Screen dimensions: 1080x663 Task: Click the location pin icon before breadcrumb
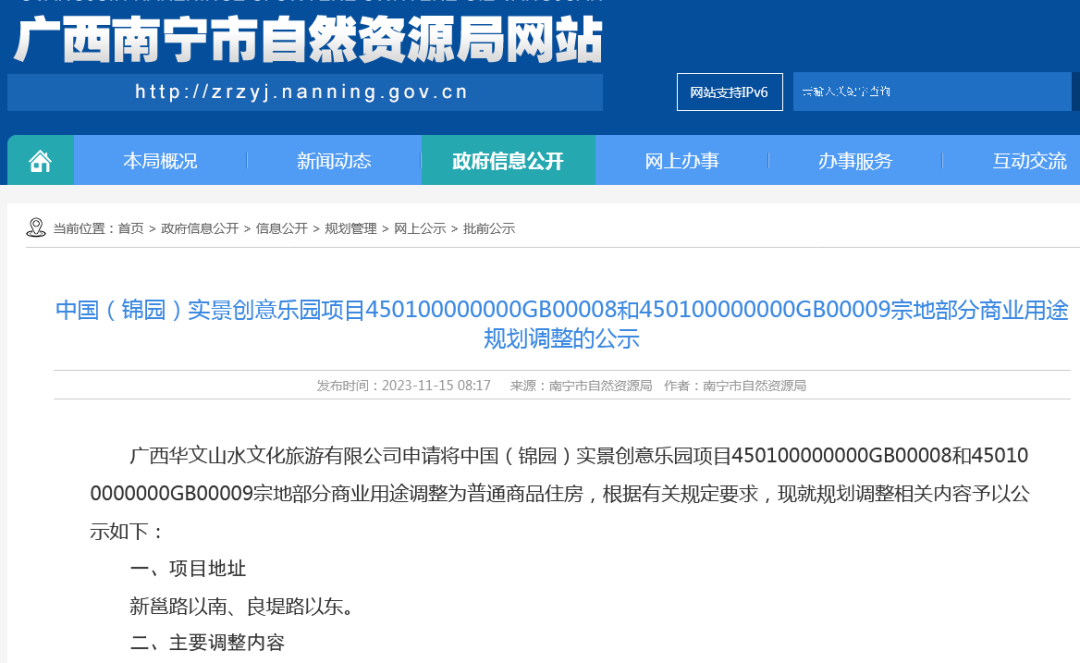pyautogui.click(x=36, y=228)
